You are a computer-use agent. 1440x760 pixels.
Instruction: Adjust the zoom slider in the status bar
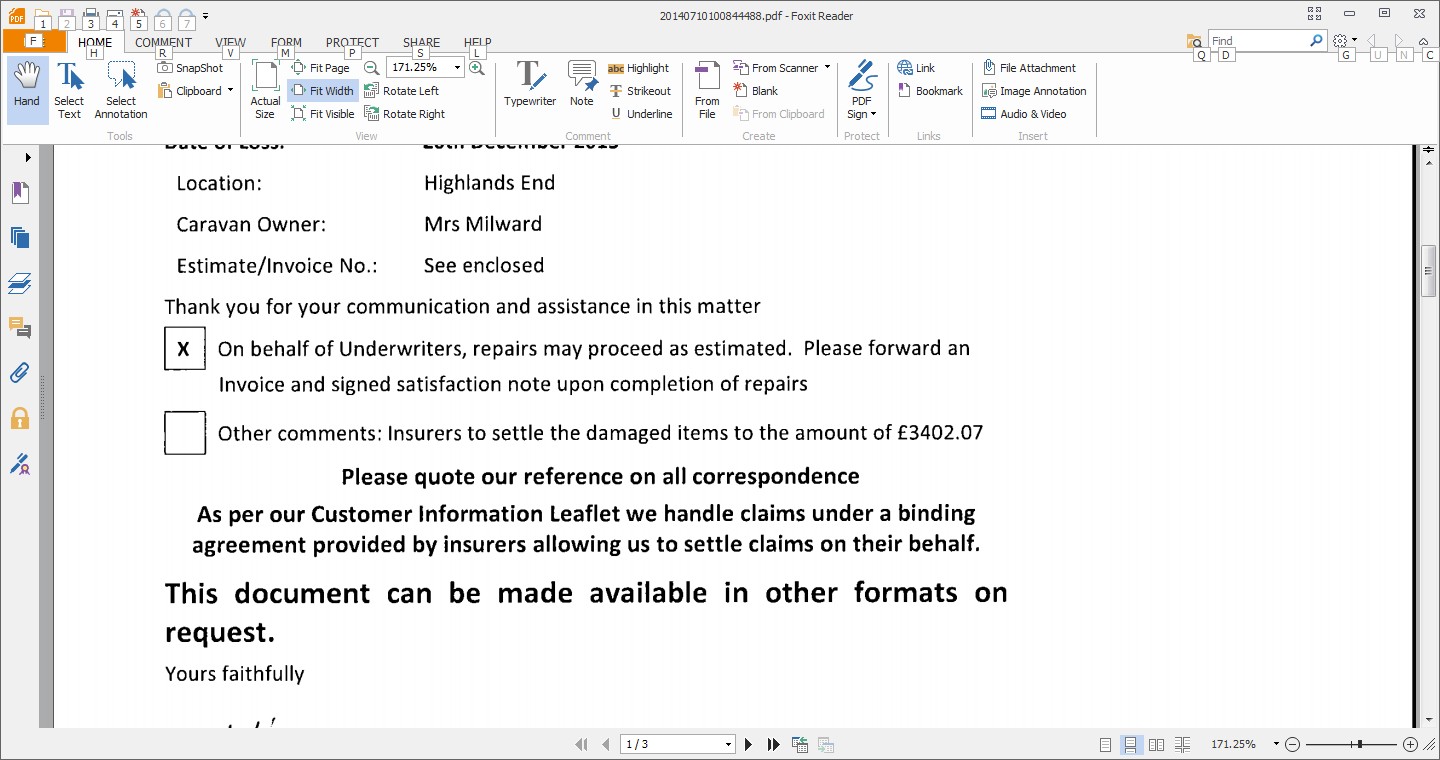[x=1358, y=745]
